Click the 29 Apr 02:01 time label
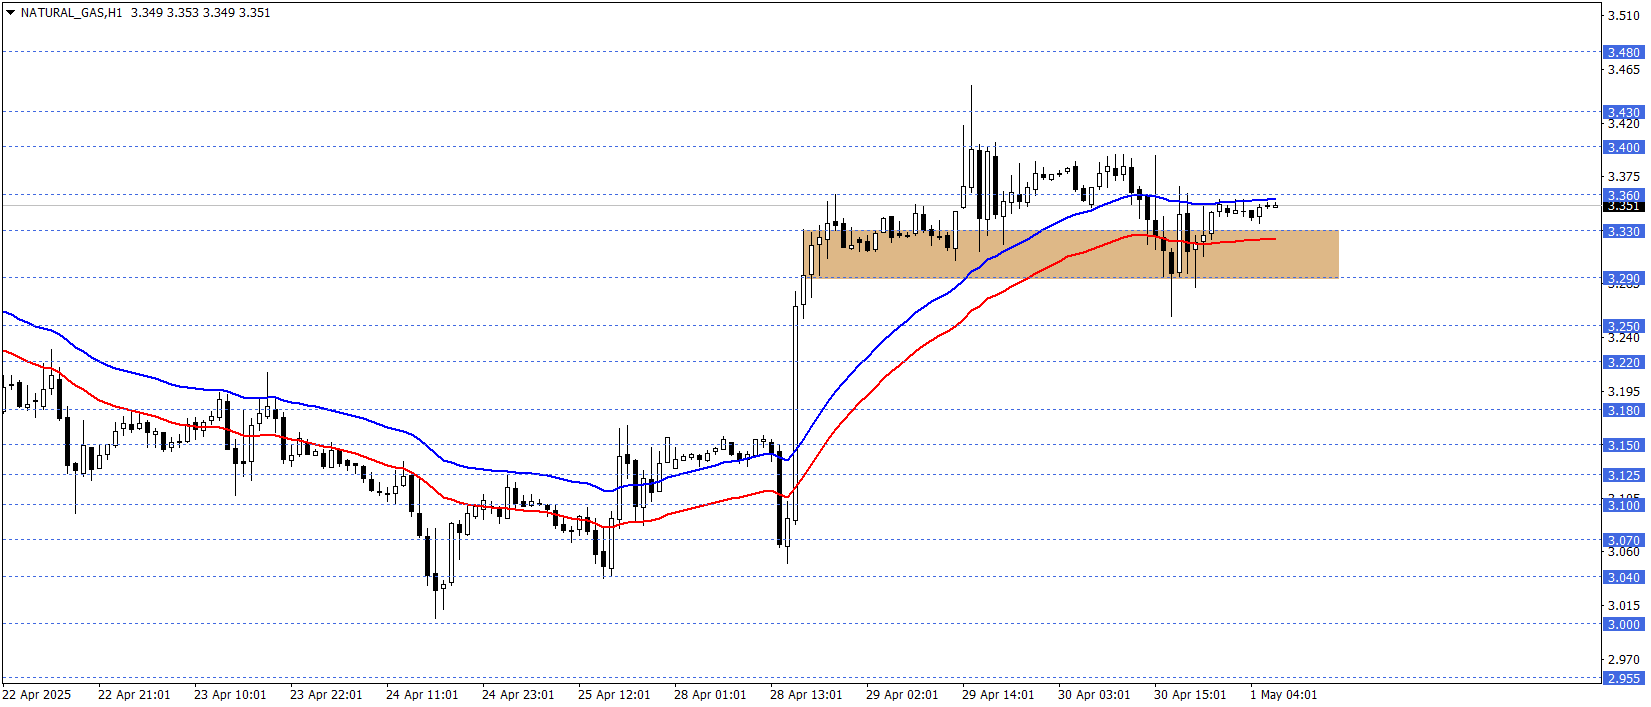 tap(902, 695)
